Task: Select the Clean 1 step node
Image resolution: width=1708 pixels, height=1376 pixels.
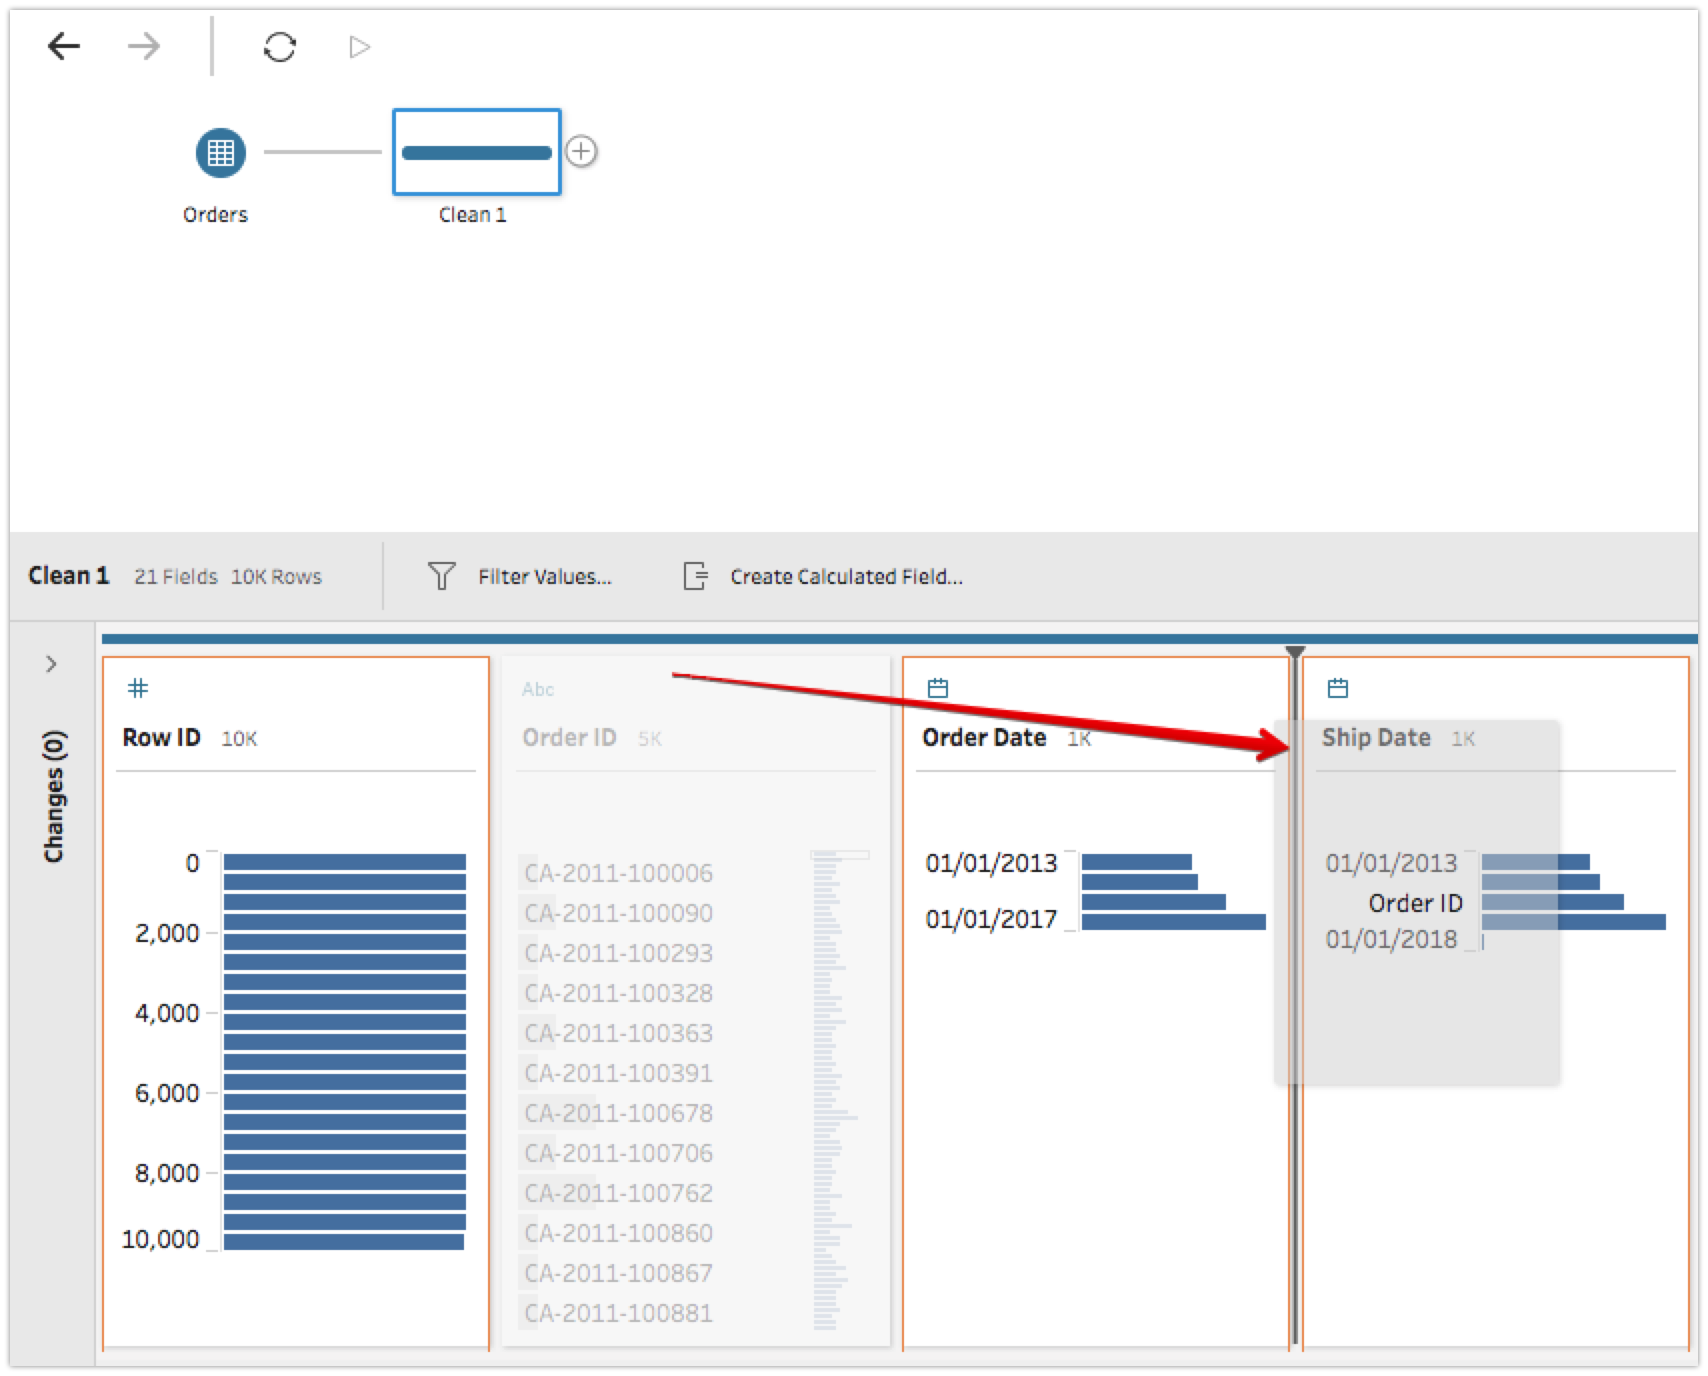Action: pos(476,152)
